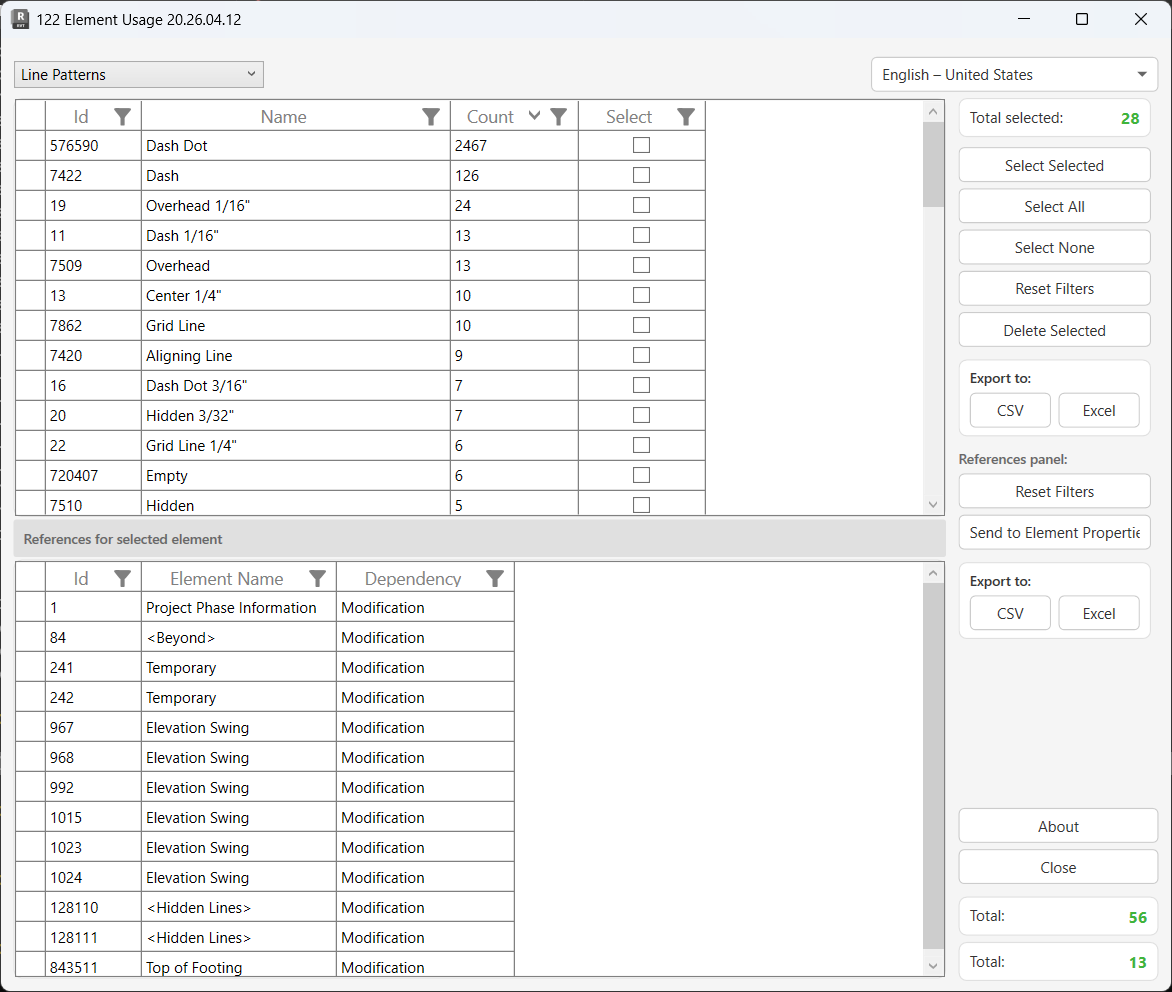
Task: Open the Element Name filter in references panel
Action: tap(317, 577)
